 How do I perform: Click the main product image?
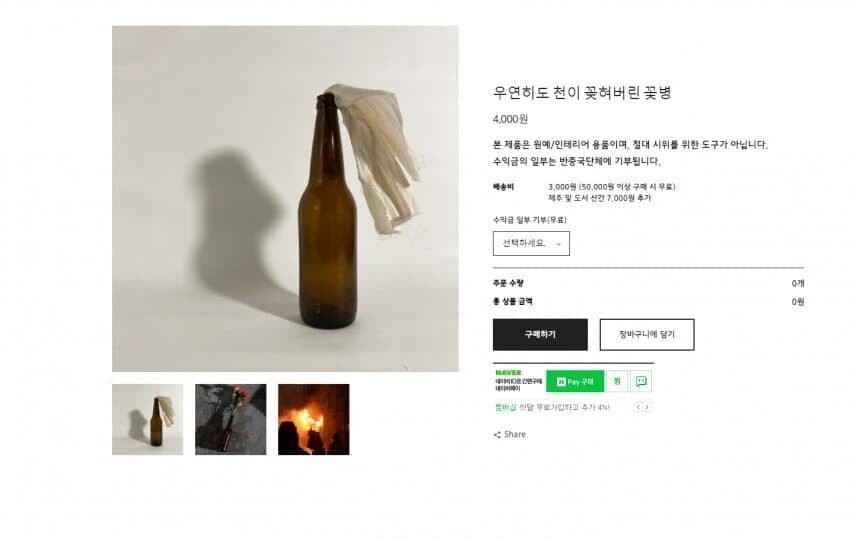285,199
